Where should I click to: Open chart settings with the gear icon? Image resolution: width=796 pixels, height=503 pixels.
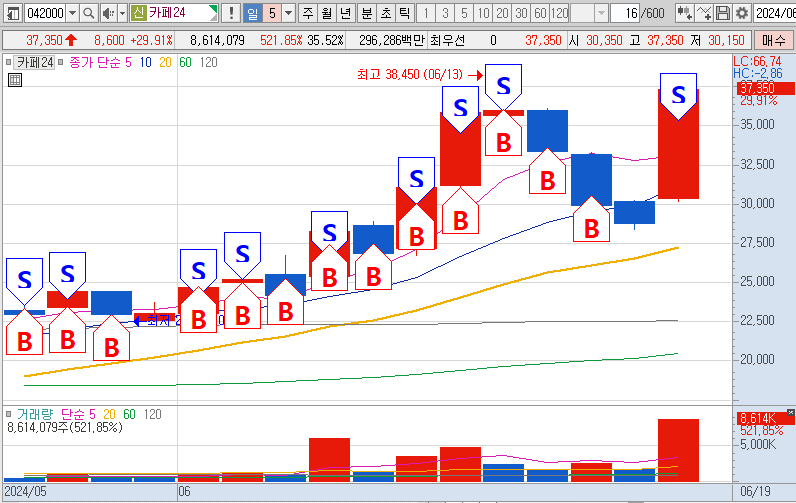[x=742, y=13]
